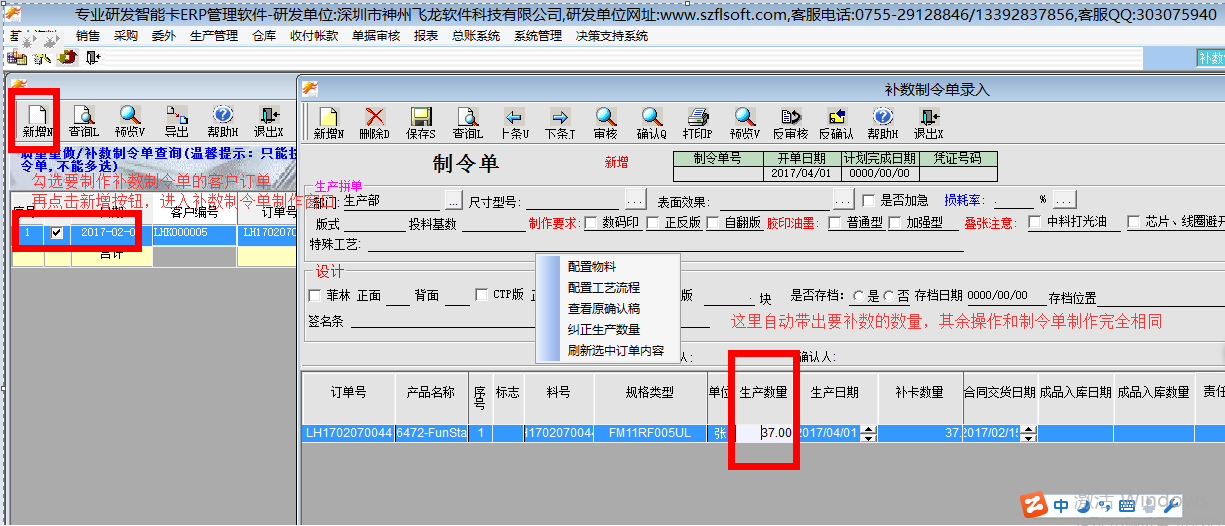Check the 加强型 checkbox
1225x526 pixels.
(895, 223)
